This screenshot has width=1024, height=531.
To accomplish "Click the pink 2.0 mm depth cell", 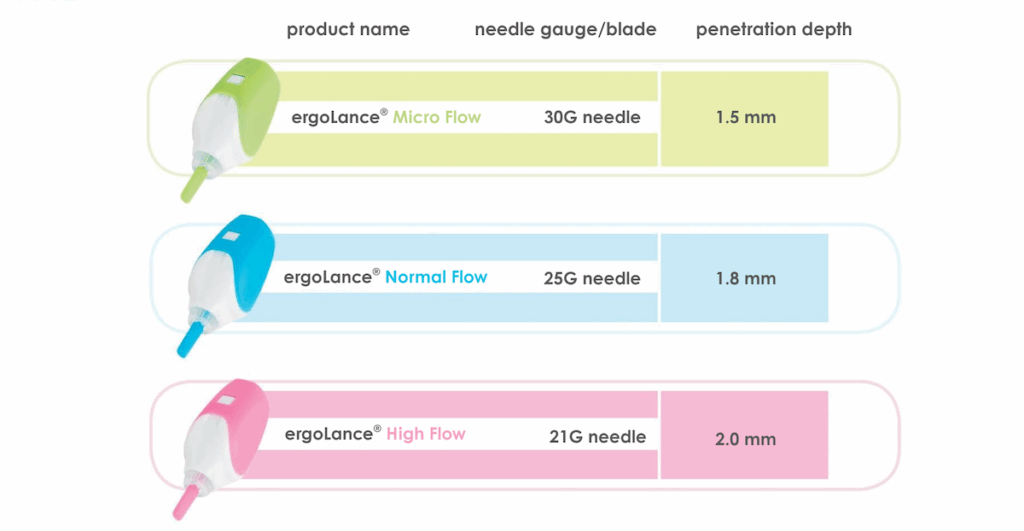I will pyautogui.click(x=745, y=439).
